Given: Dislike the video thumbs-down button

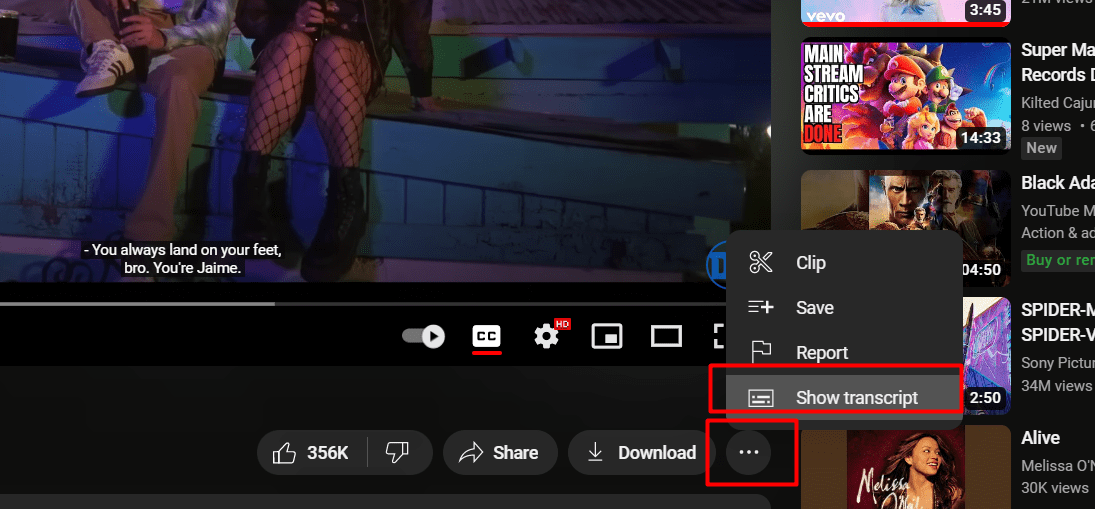Looking at the screenshot, I should coord(398,453).
